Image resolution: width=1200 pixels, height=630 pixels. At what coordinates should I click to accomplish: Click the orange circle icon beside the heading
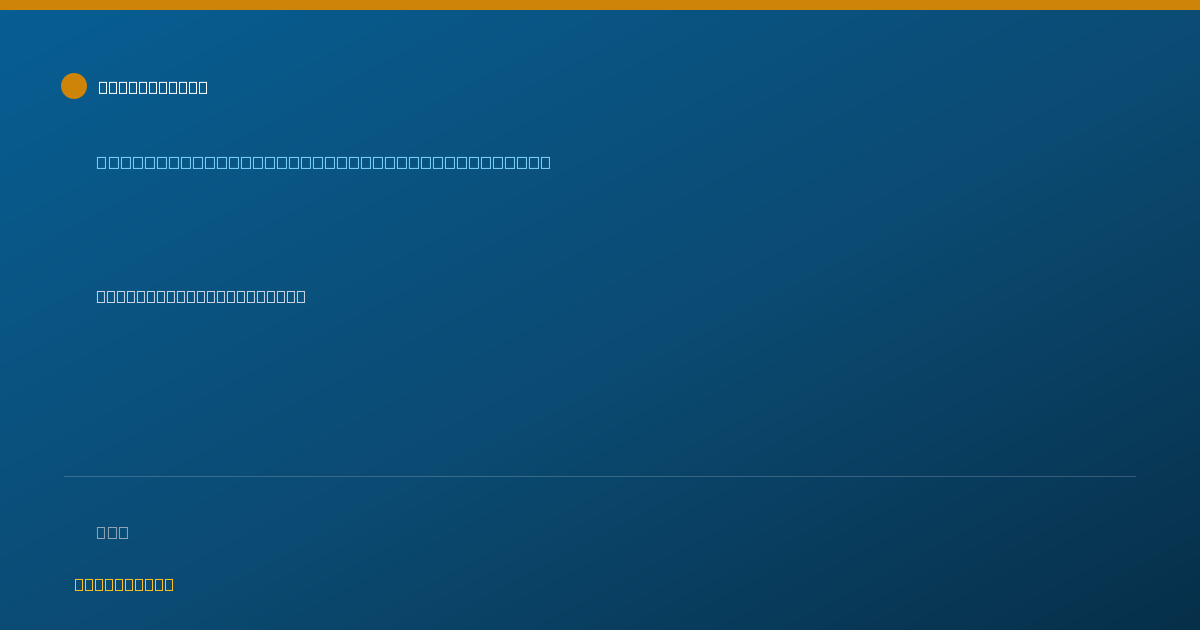click(x=74, y=86)
